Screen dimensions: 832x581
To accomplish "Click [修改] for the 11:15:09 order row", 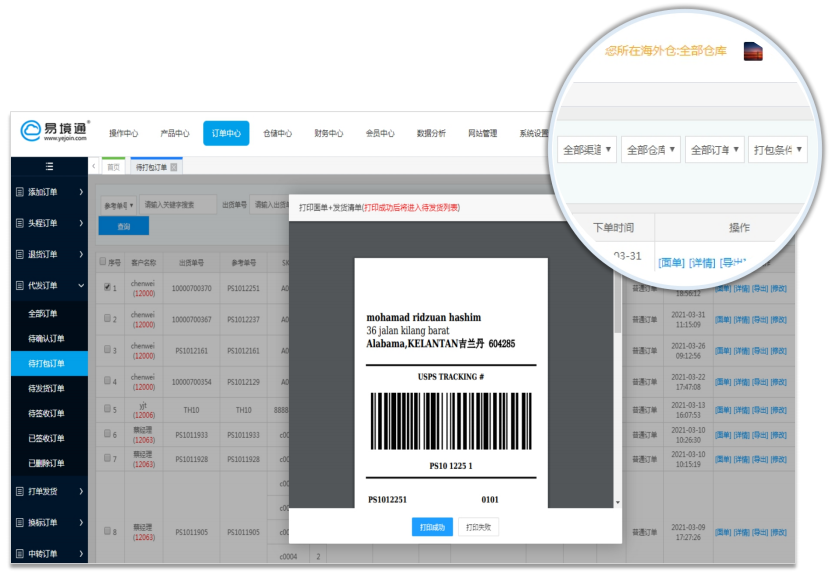I will (x=778, y=319).
